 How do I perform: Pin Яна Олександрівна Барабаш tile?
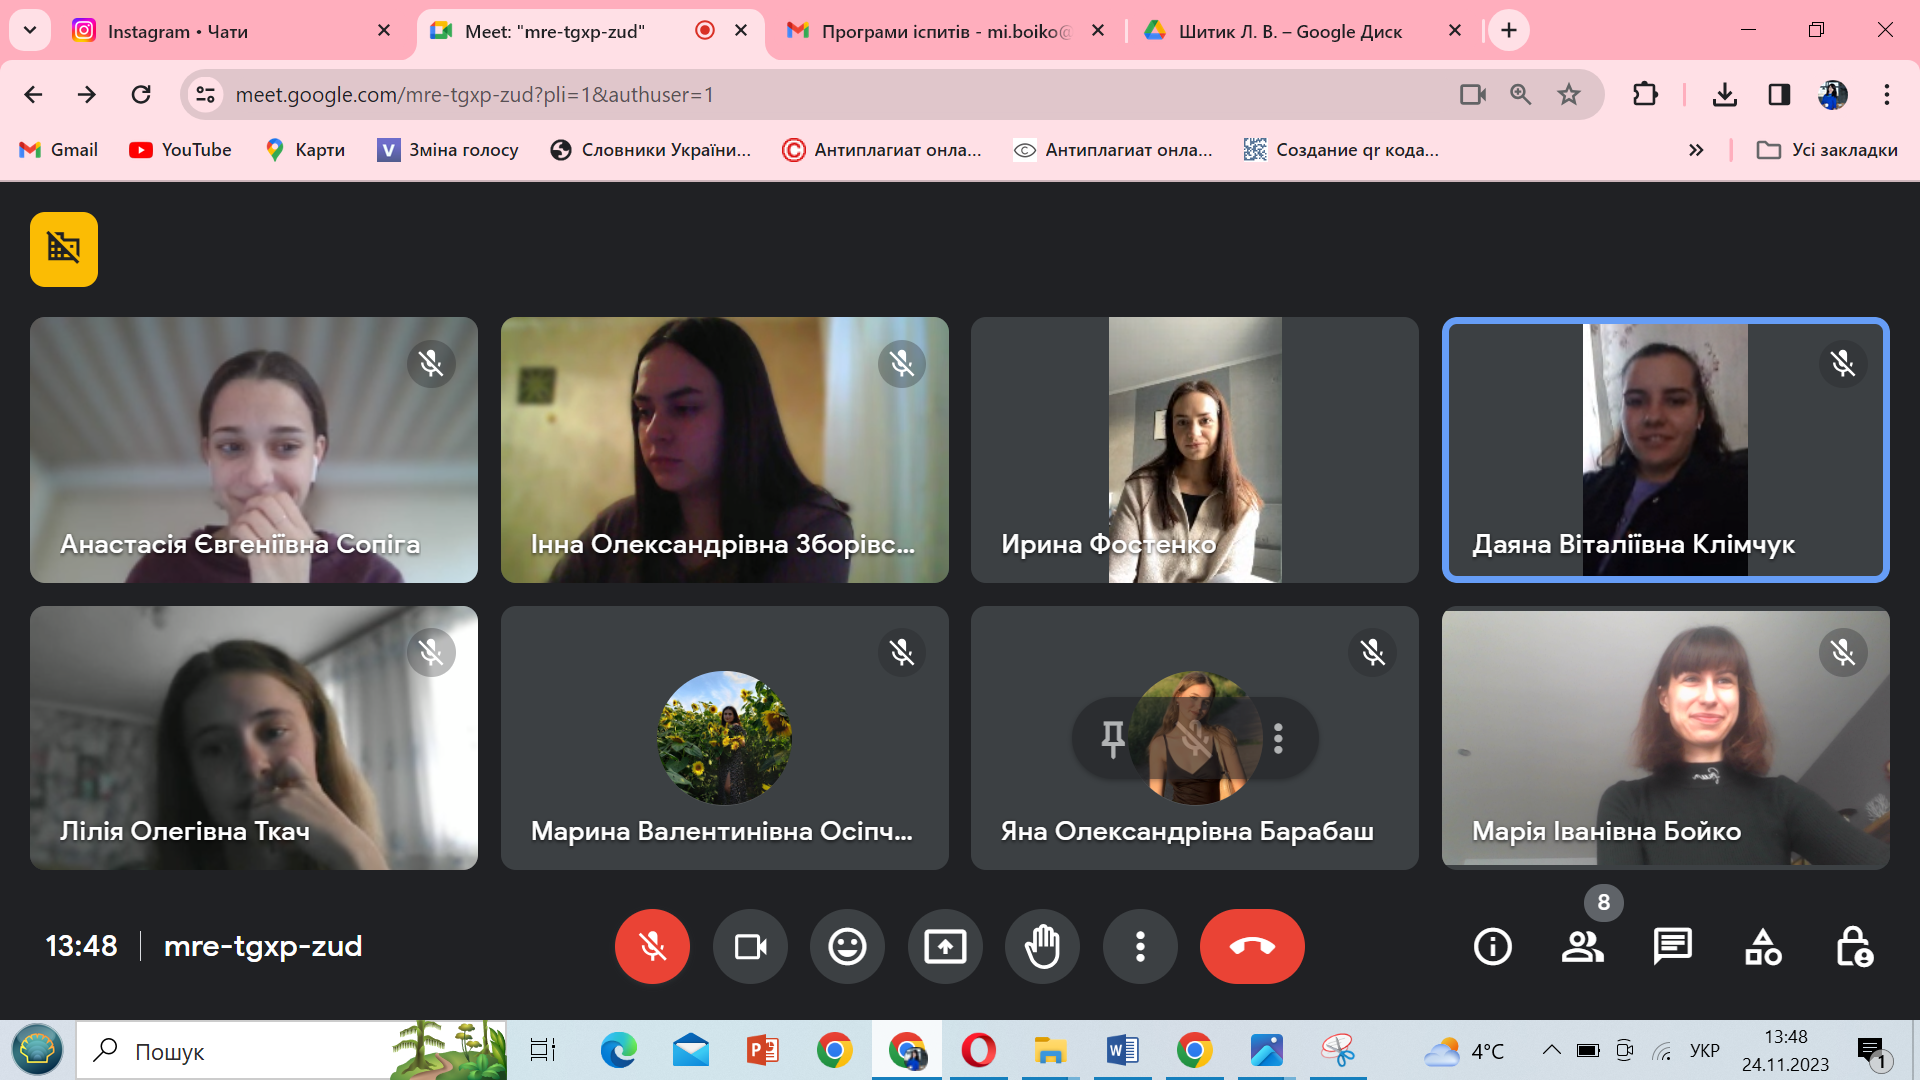[1112, 739]
